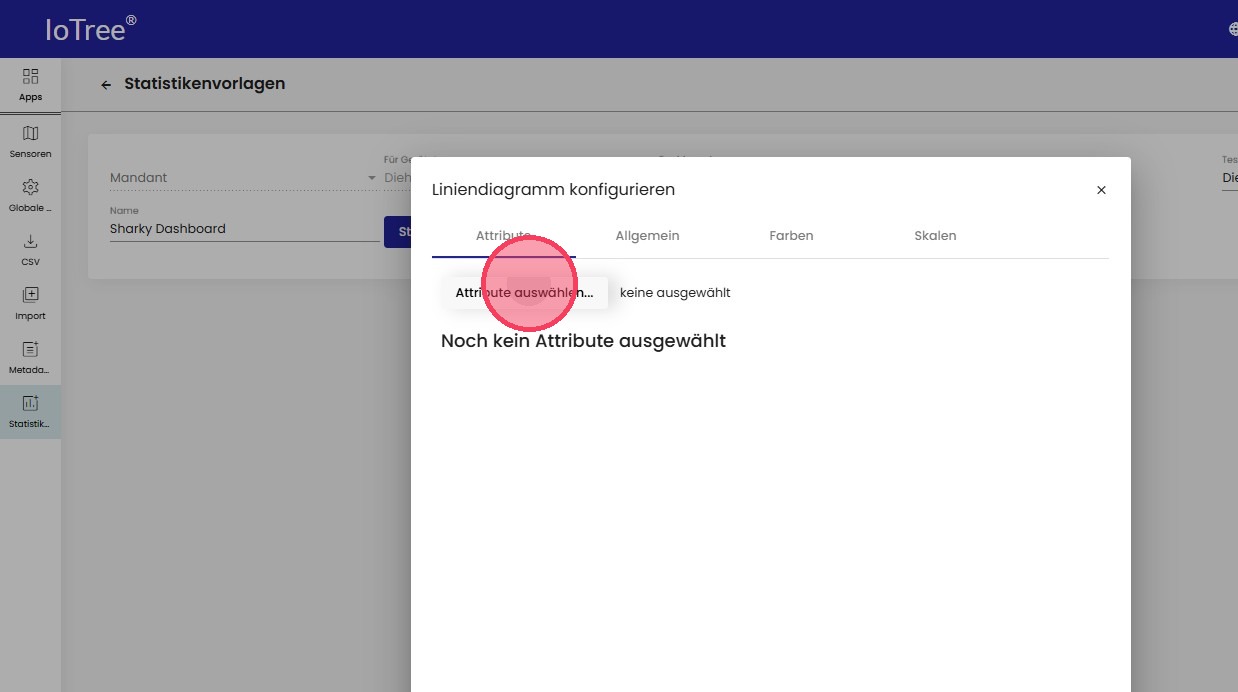This screenshot has height=692, width=1238.
Task: Click back arrow beside Statistikenvorlagen
Action: (106, 85)
